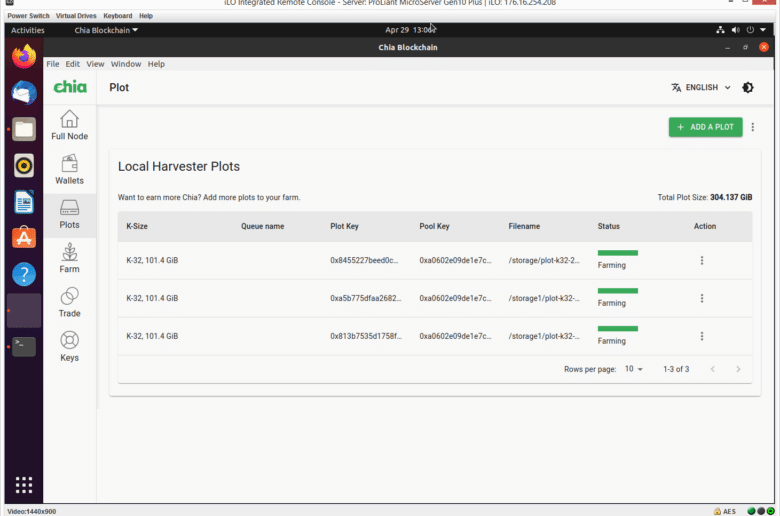Go to the previous page of plots
The width and height of the screenshot is (780, 516).
click(x=713, y=369)
